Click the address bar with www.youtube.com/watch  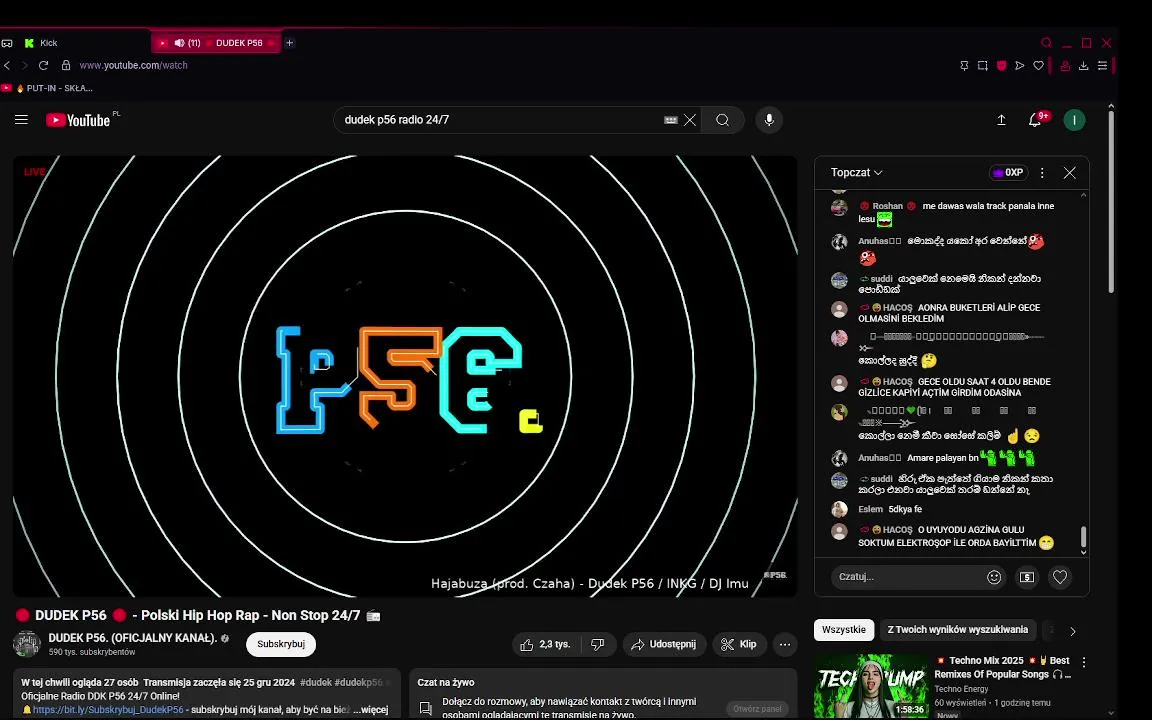133,65
